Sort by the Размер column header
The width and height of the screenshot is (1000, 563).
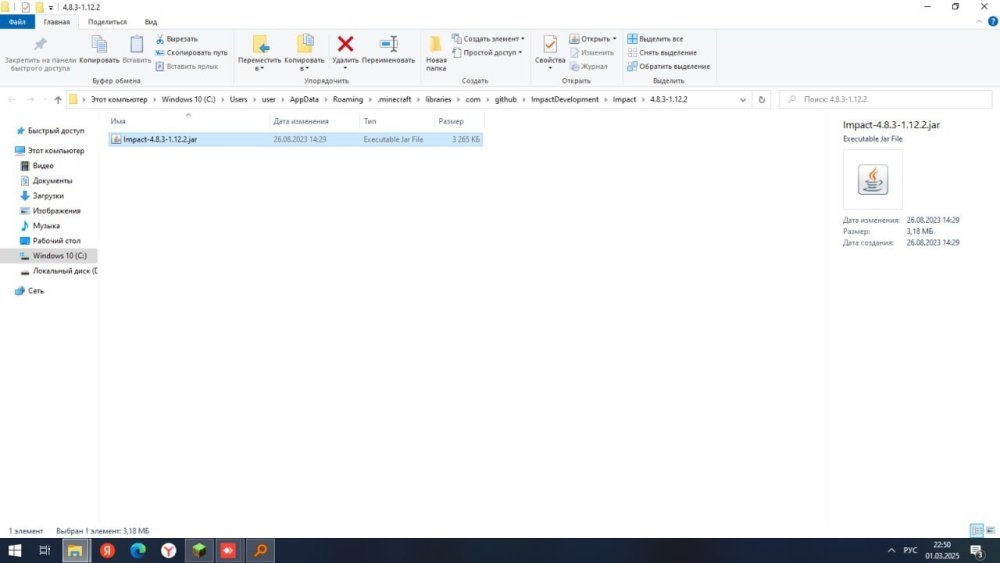coord(459,121)
